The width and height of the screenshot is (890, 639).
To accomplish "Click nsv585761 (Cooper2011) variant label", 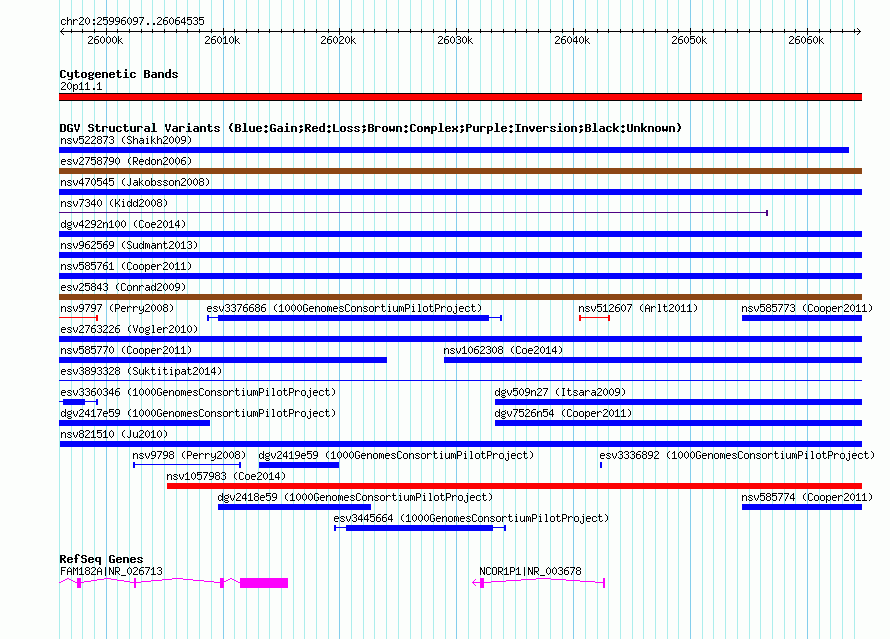I will tap(126, 266).
